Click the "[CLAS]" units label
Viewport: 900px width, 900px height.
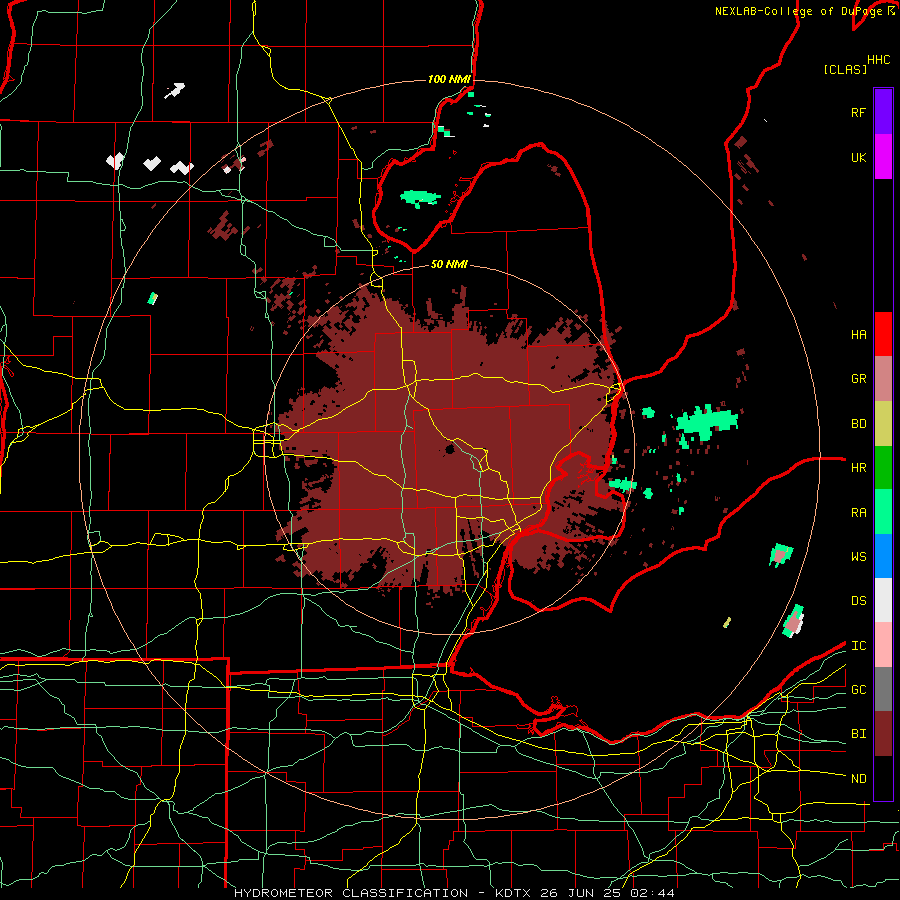(844, 69)
